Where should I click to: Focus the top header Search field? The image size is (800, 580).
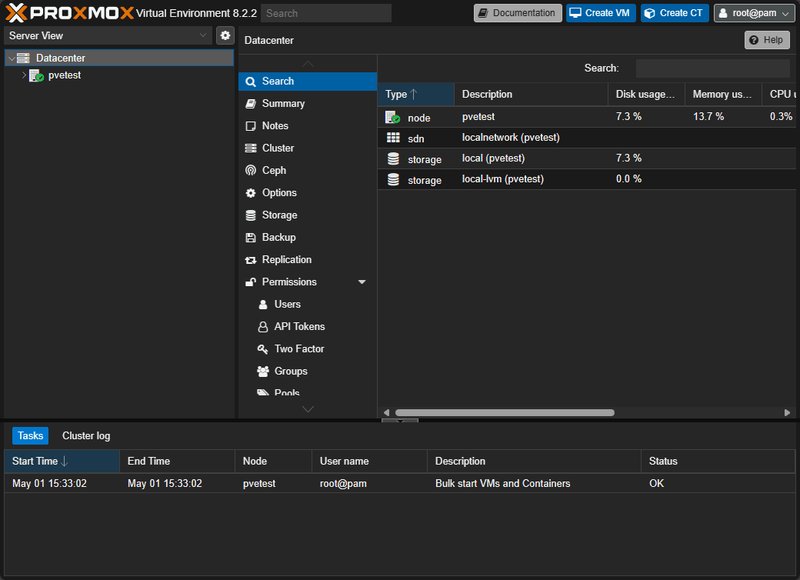click(x=326, y=13)
